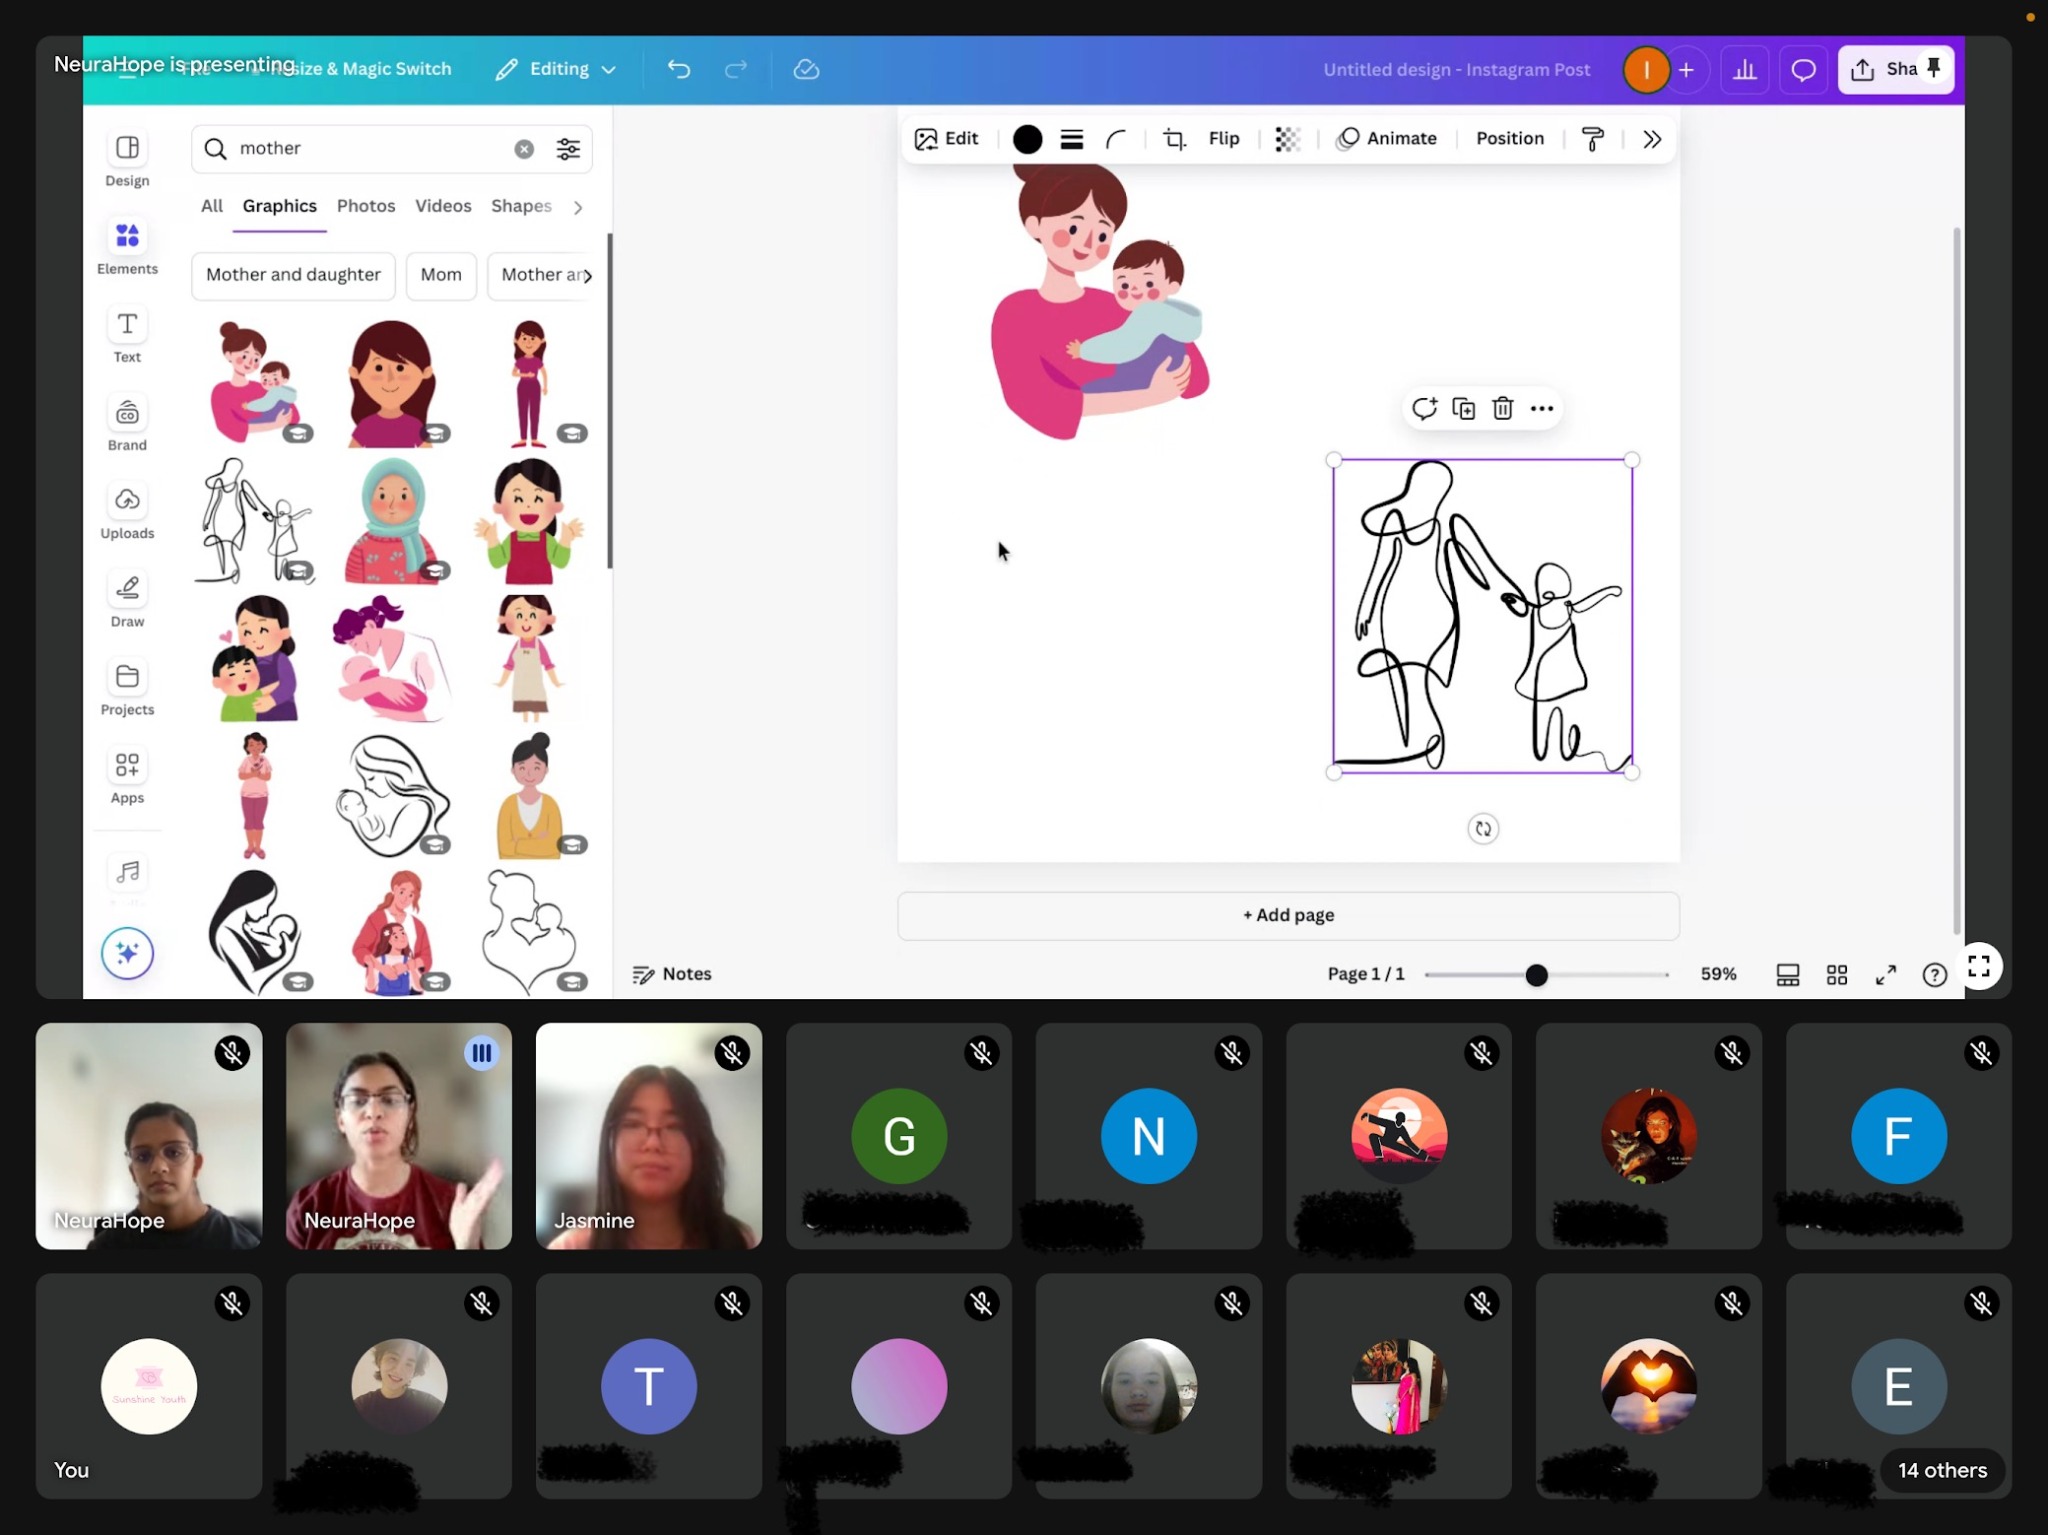
Task: Open the Editing mode dropdown
Action: 556,69
